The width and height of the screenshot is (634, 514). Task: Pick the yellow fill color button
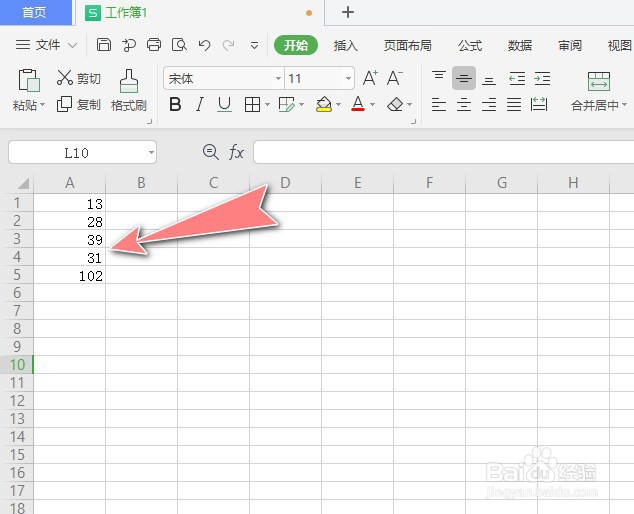coord(324,105)
